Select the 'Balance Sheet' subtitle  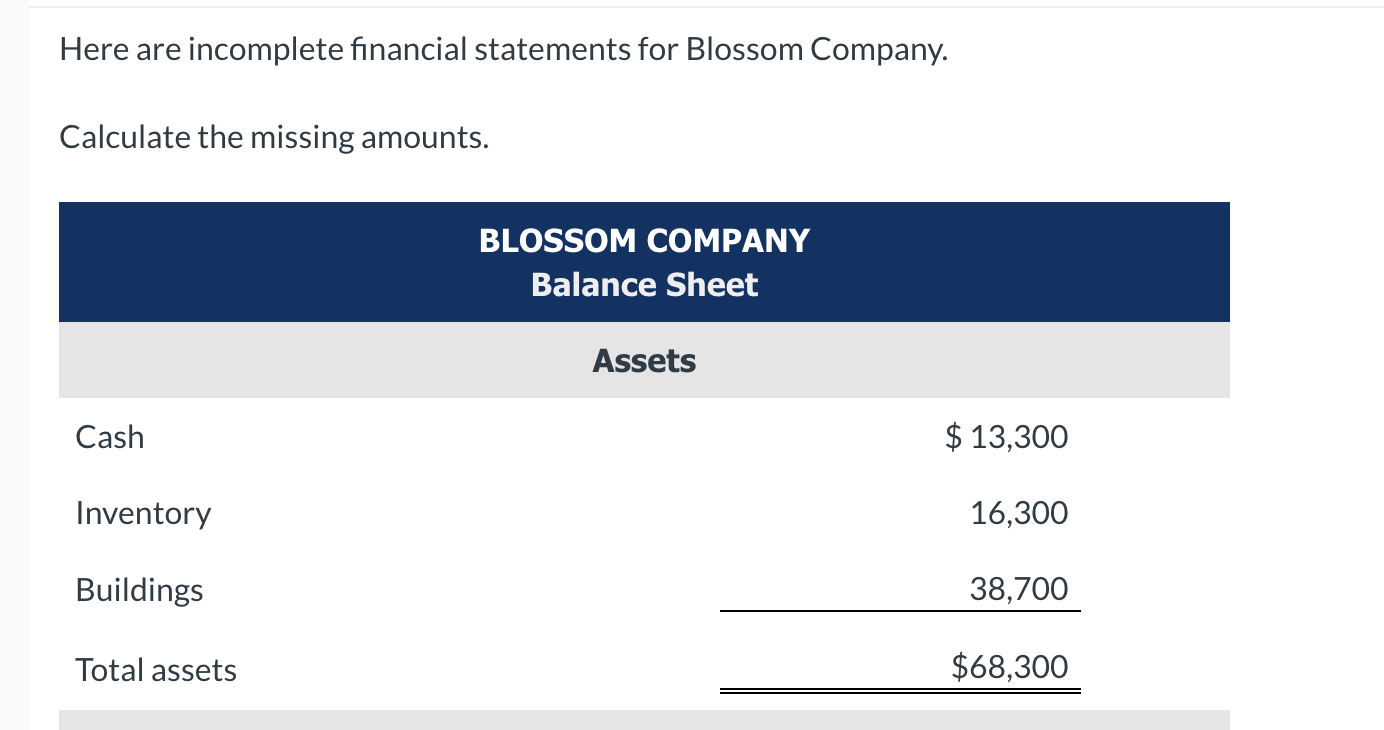(644, 285)
